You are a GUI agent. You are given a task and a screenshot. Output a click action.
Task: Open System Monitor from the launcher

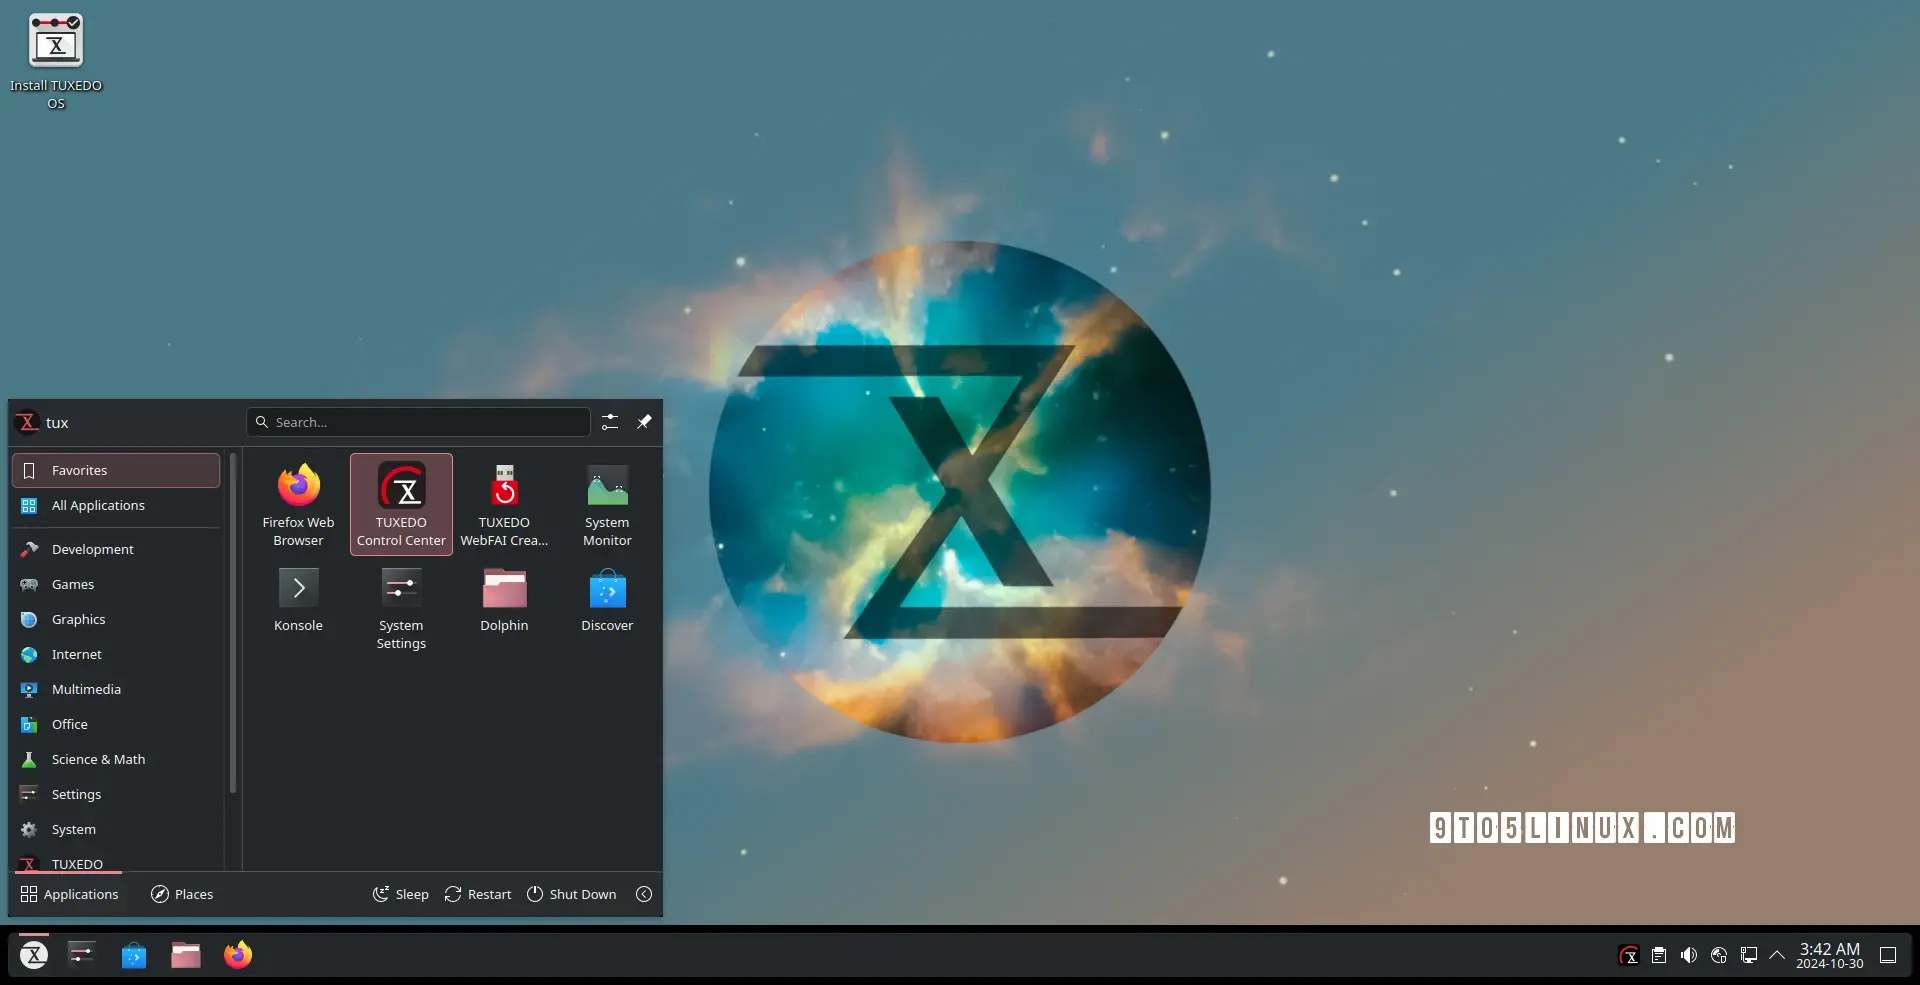607,505
